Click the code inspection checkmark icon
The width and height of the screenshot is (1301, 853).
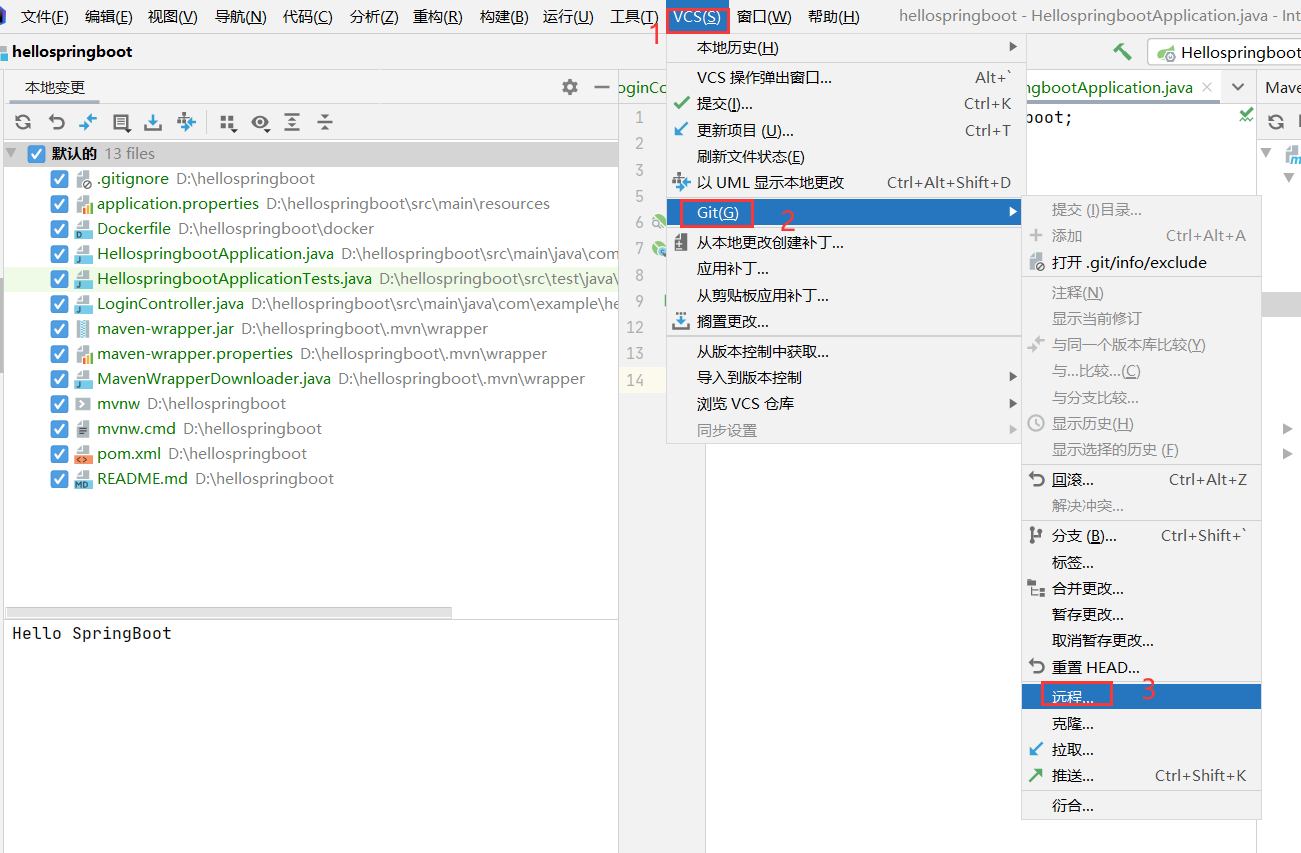click(1246, 116)
